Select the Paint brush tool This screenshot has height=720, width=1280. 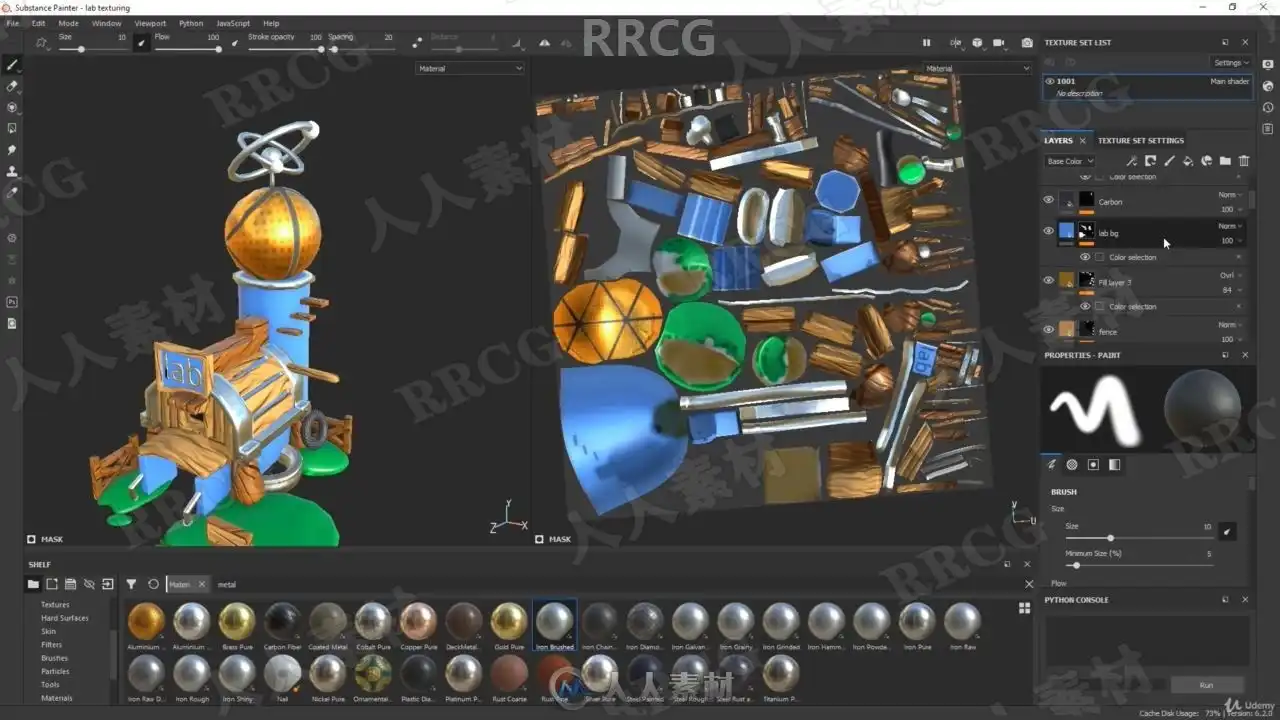coord(12,65)
